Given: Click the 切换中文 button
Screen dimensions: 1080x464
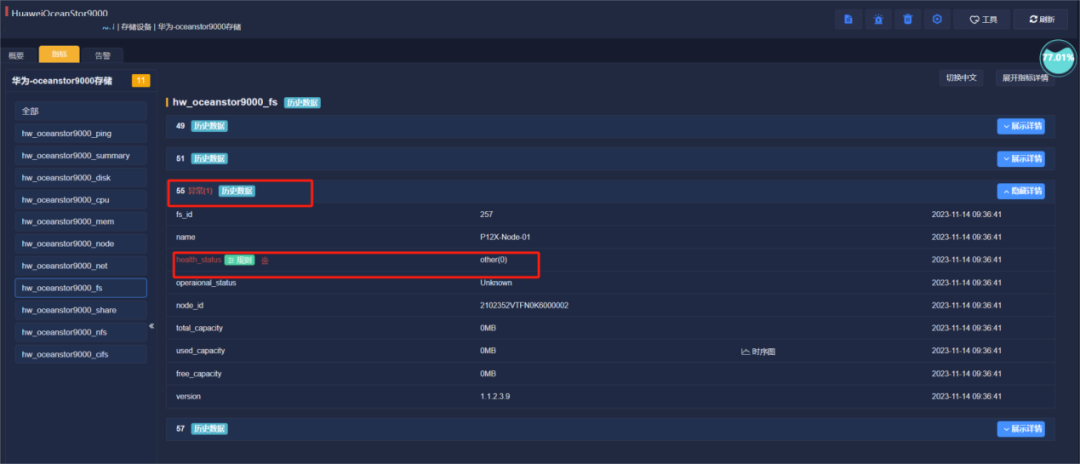Looking at the screenshot, I should [961, 78].
